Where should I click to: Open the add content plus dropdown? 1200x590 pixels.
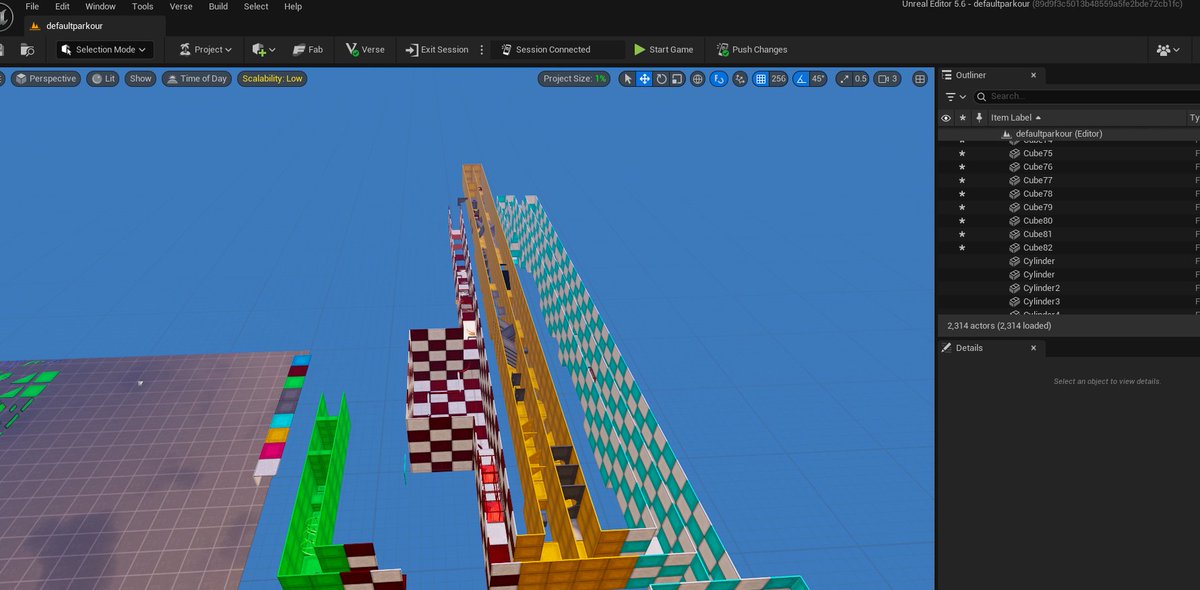(x=264, y=49)
